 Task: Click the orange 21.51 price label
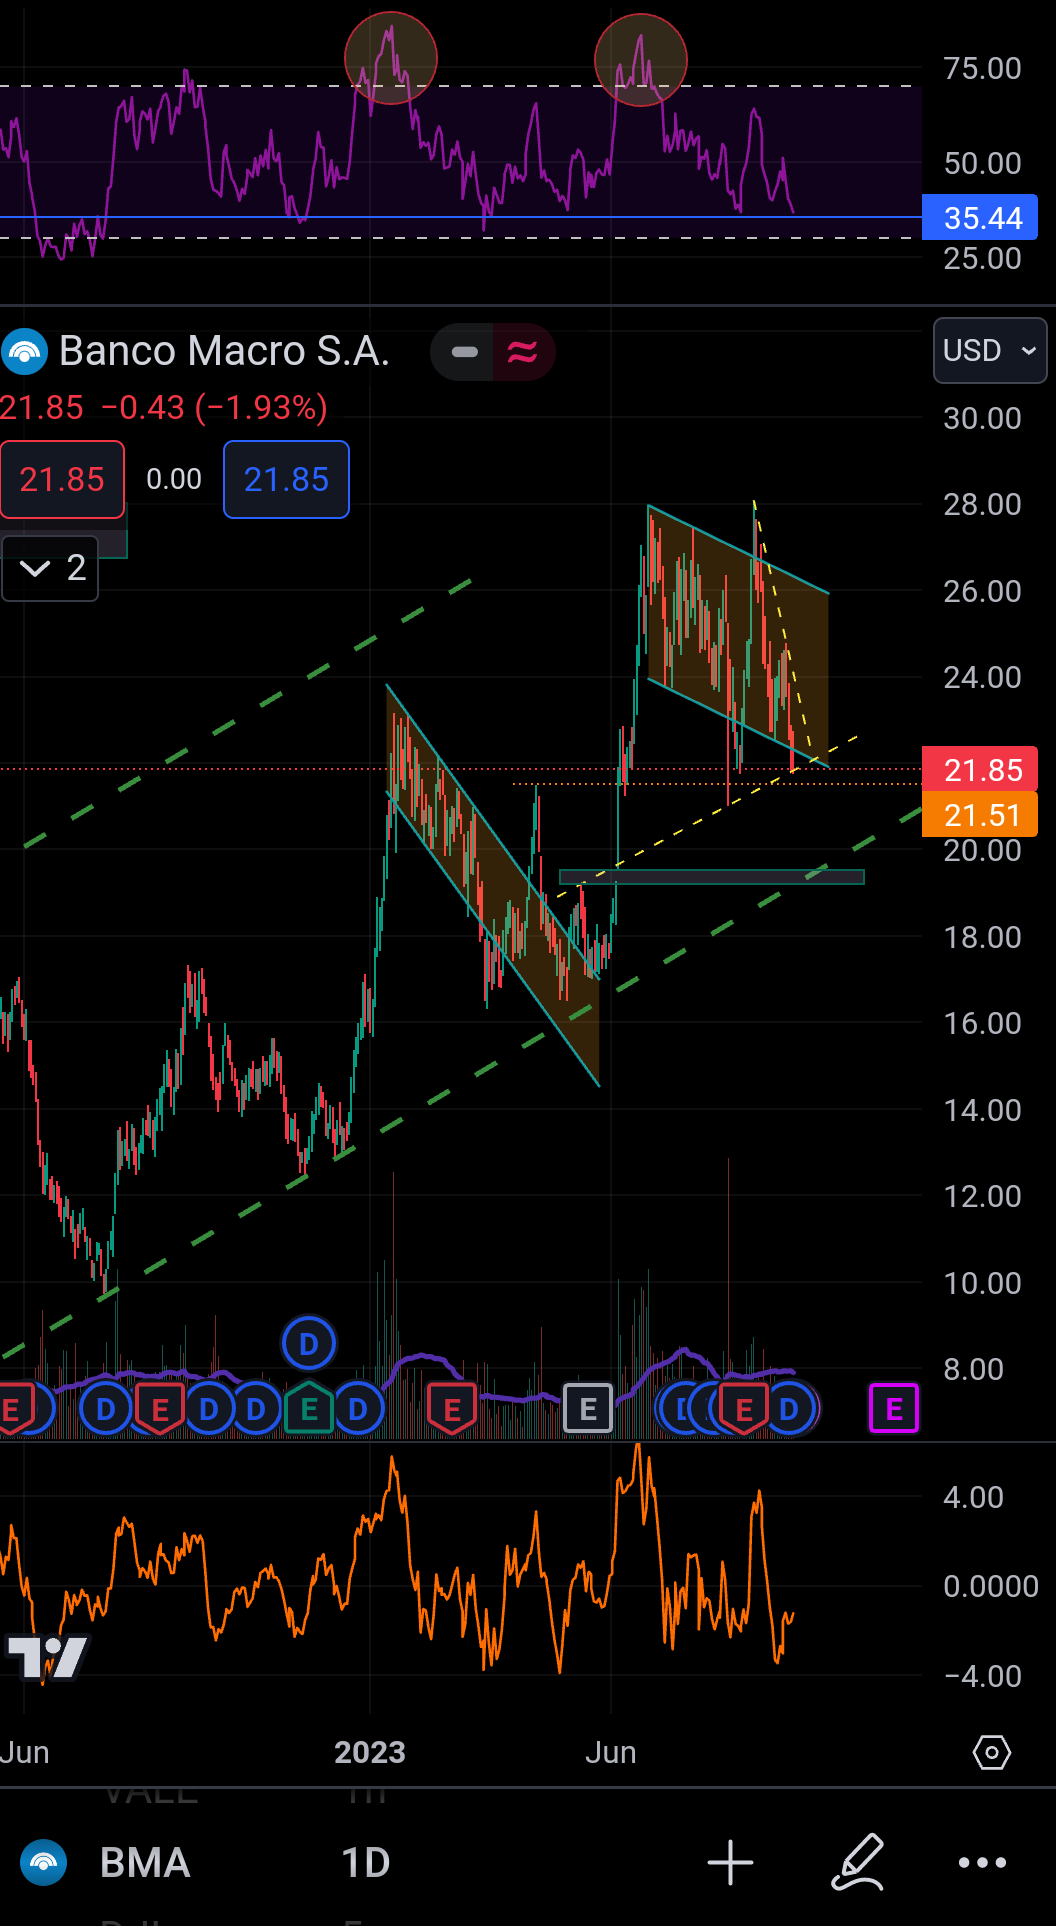[x=980, y=816]
